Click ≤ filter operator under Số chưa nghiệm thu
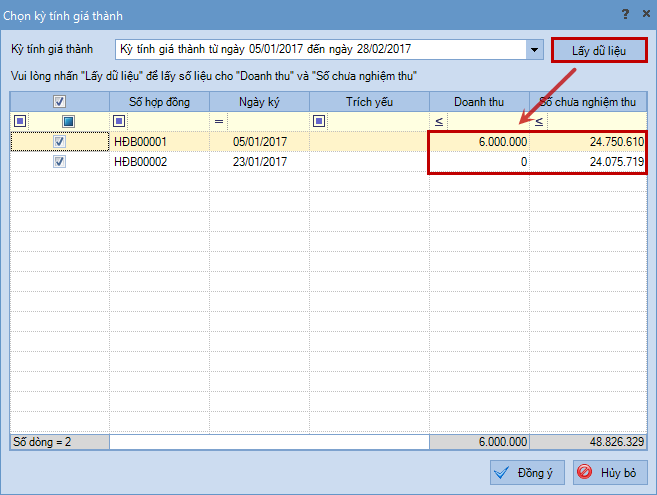The width and height of the screenshot is (657, 495). point(538,121)
